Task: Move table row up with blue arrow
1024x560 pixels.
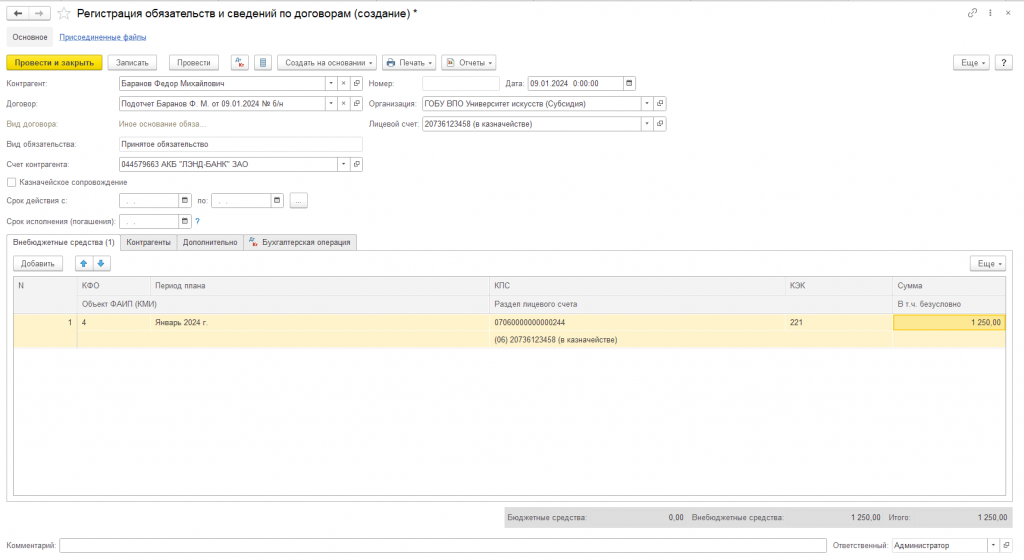Action: coord(84,264)
